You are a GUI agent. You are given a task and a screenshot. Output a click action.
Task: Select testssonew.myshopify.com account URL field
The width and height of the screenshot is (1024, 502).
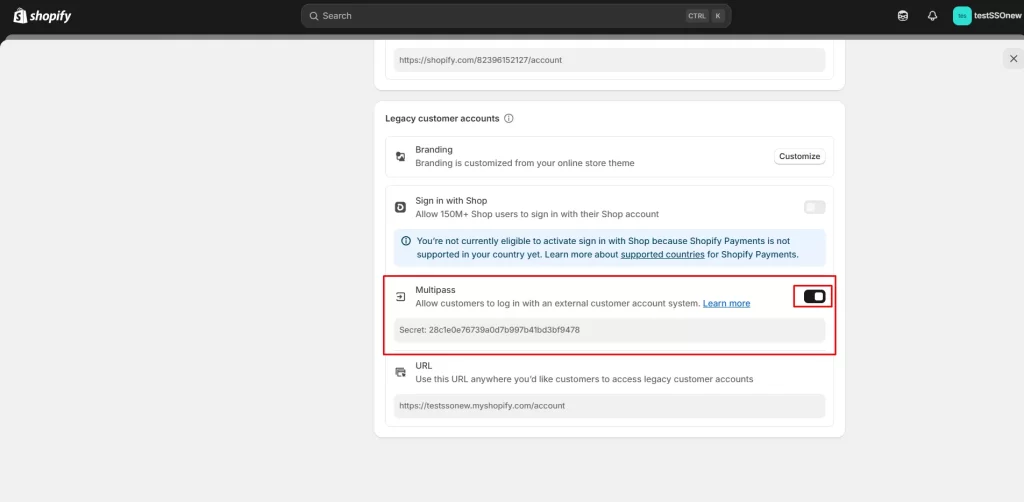[x=609, y=406]
